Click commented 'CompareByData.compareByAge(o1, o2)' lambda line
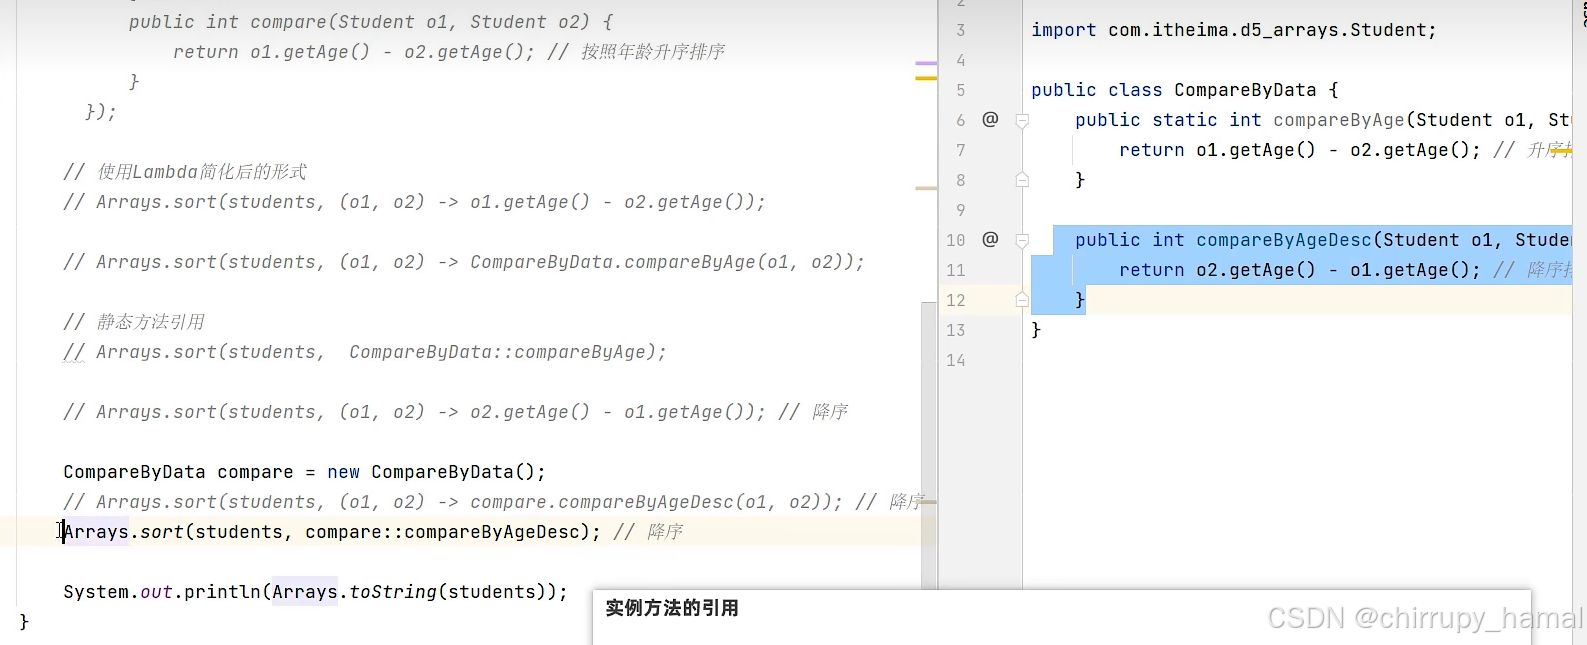Screen dimensions: 1587x645 [464, 262]
